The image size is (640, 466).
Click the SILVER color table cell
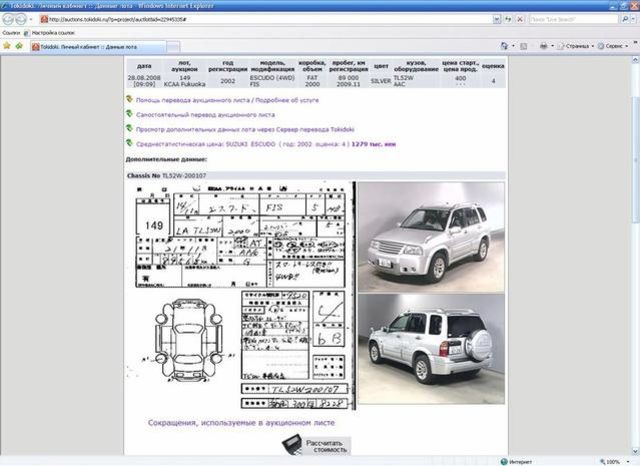coord(381,81)
